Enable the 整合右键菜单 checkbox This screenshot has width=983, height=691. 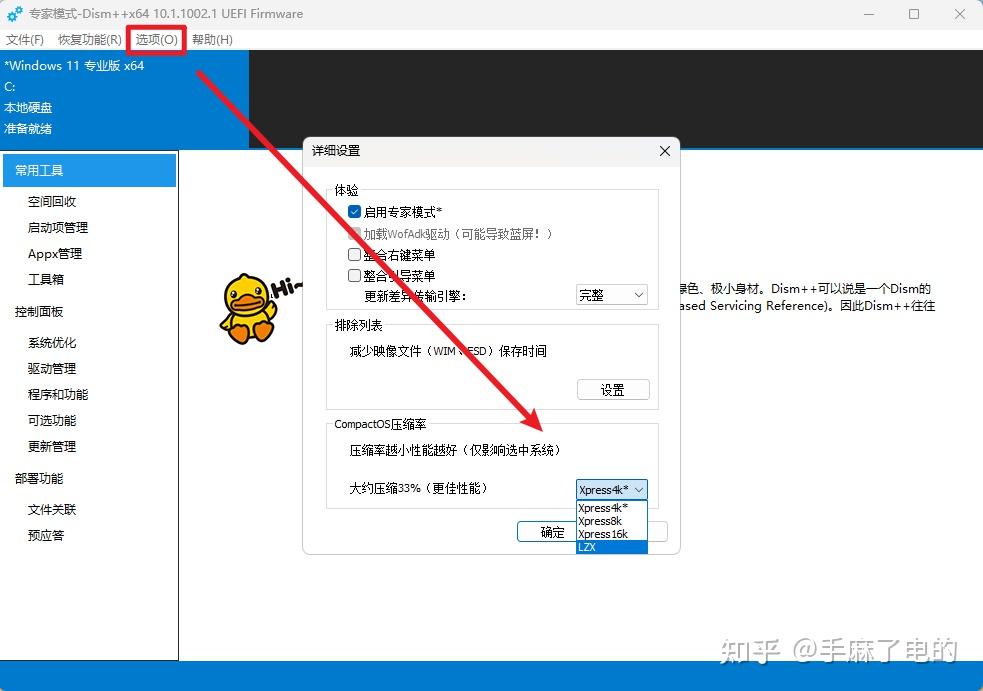coord(355,254)
